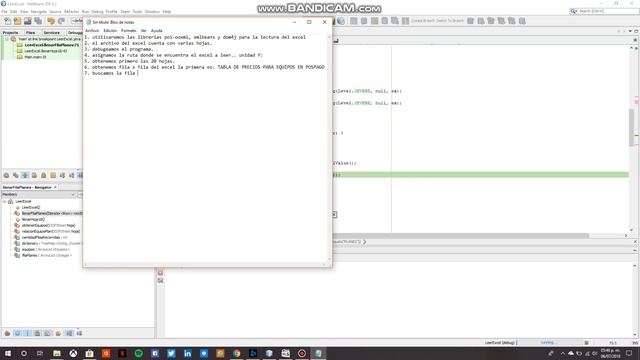This screenshot has width=640, height=360.
Task: Open LinkedIn from the taskbar
Action: pos(187,353)
